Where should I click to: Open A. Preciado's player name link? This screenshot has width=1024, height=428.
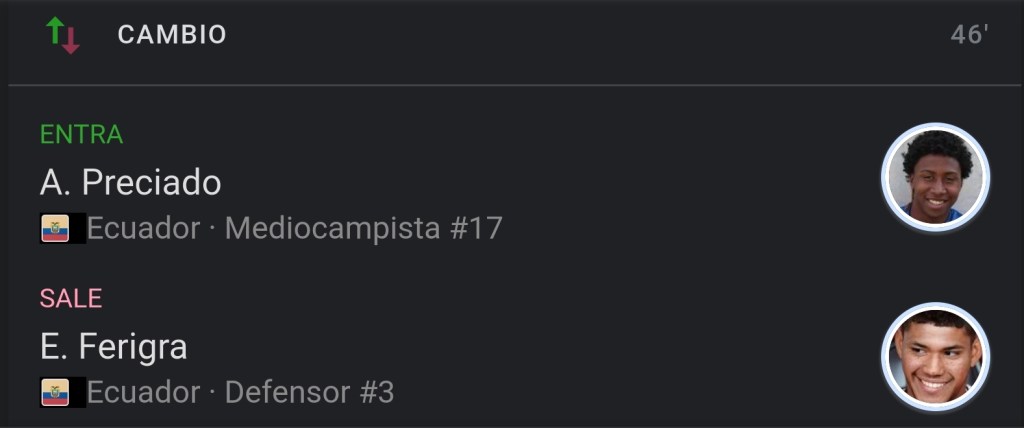click(130, 182)
